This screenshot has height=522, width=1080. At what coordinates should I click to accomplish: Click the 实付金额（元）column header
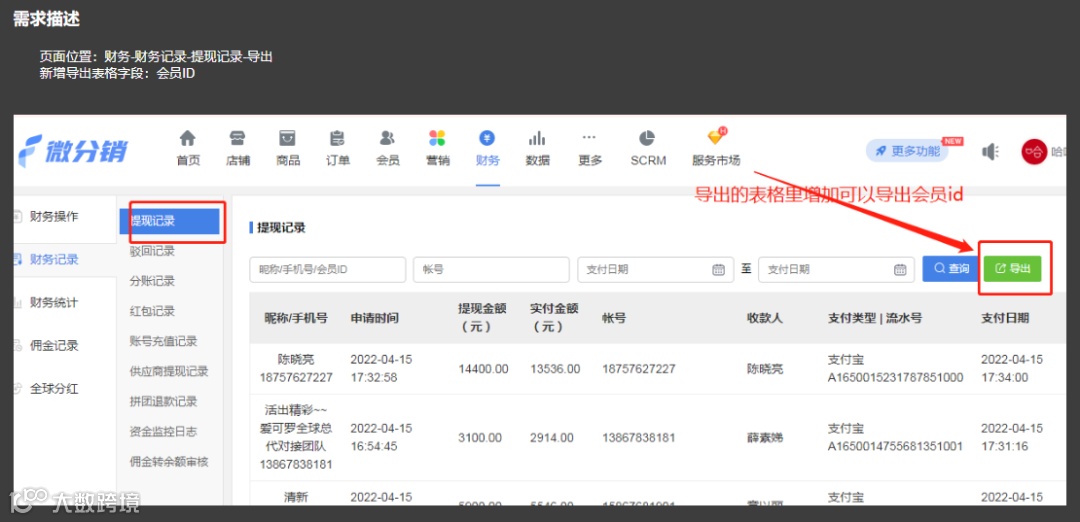(554, 317)
